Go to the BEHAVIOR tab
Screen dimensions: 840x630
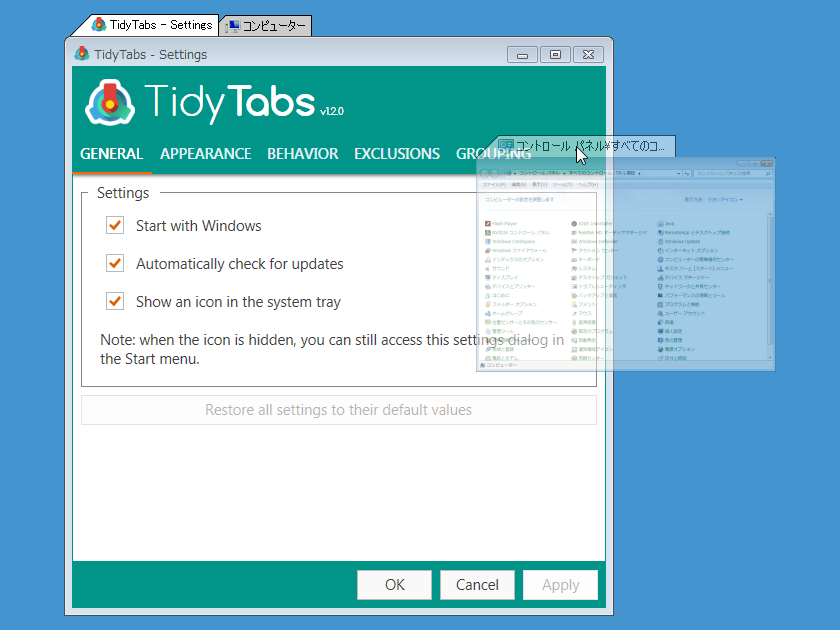(x=303, y=154)
